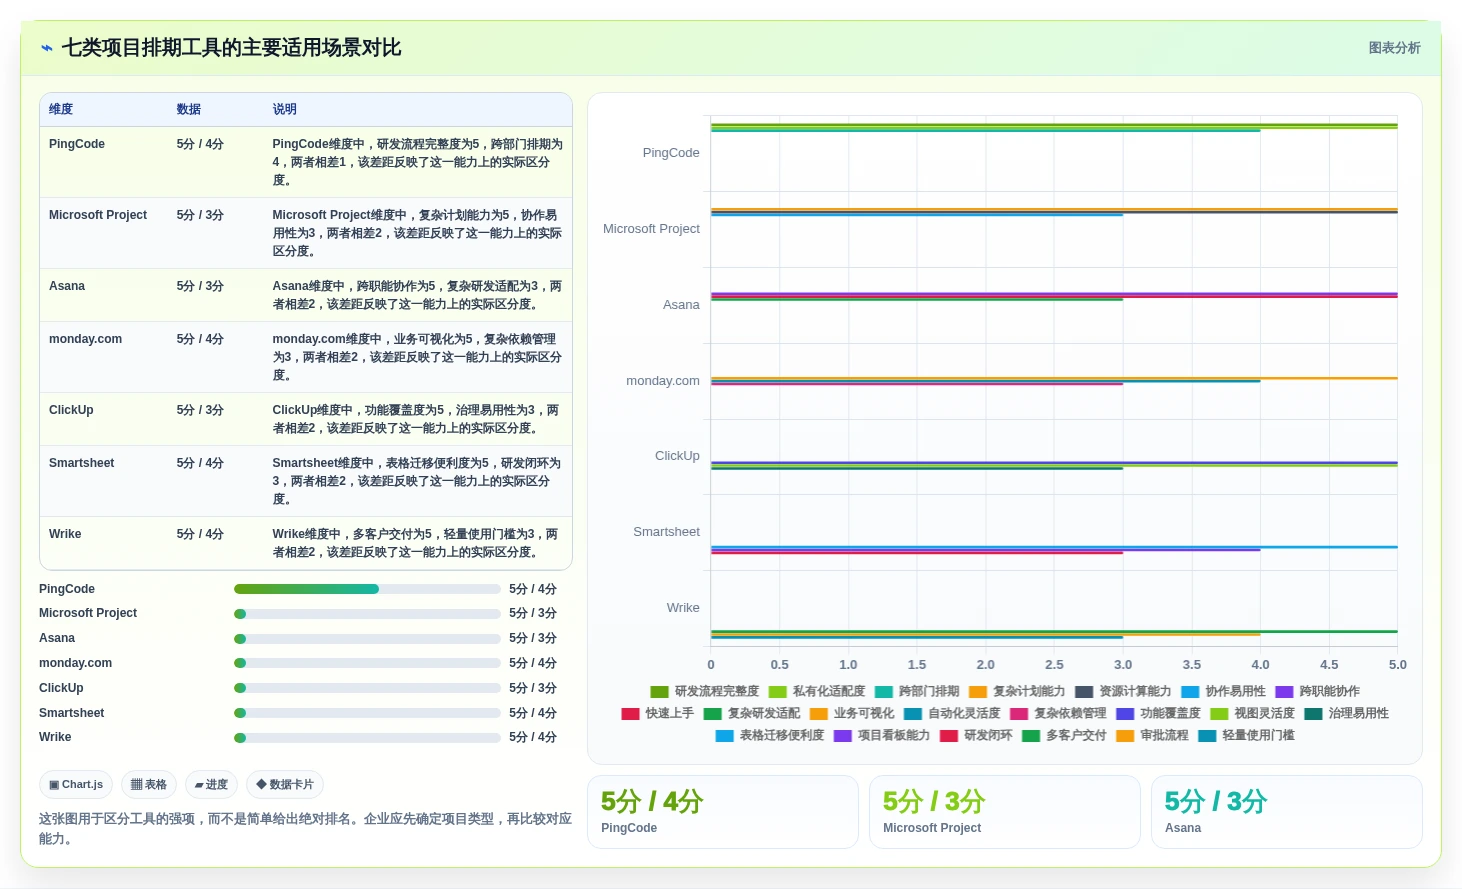
Task: Click the monday.com progress bar
Action: coord(367,663)
